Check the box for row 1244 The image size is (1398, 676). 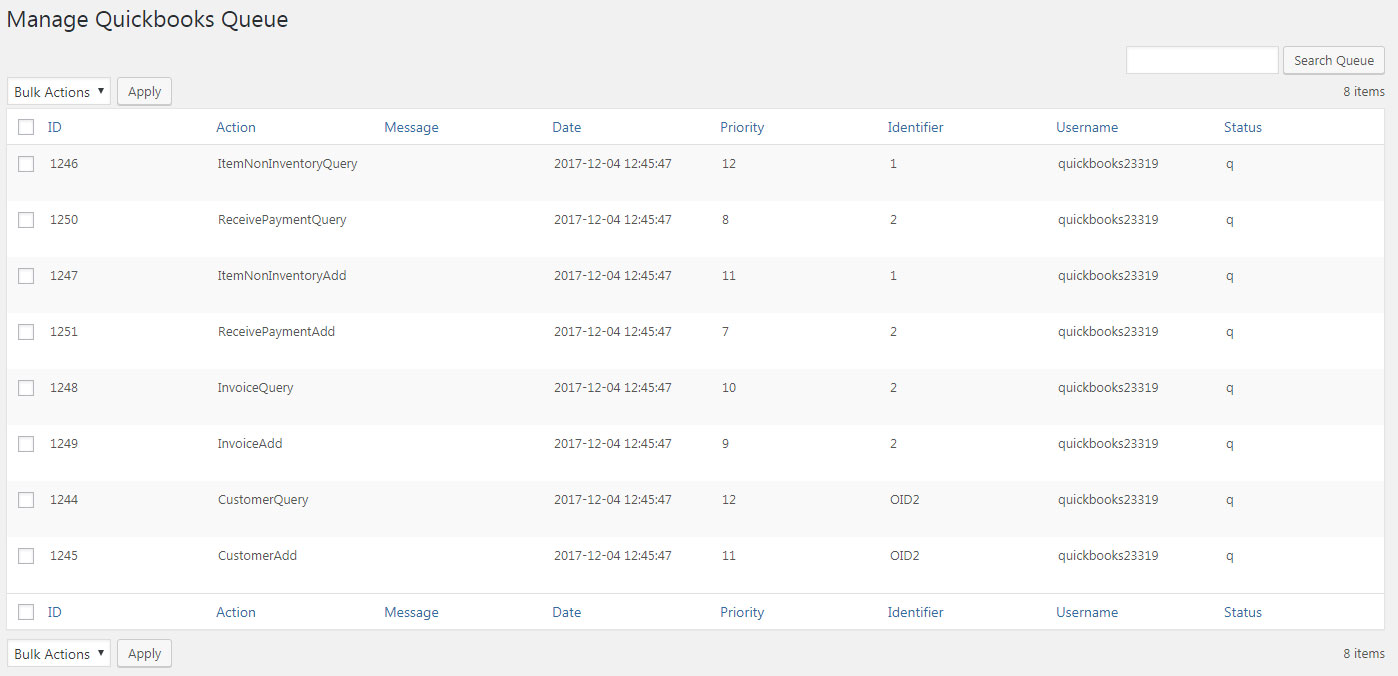(26, 499)
